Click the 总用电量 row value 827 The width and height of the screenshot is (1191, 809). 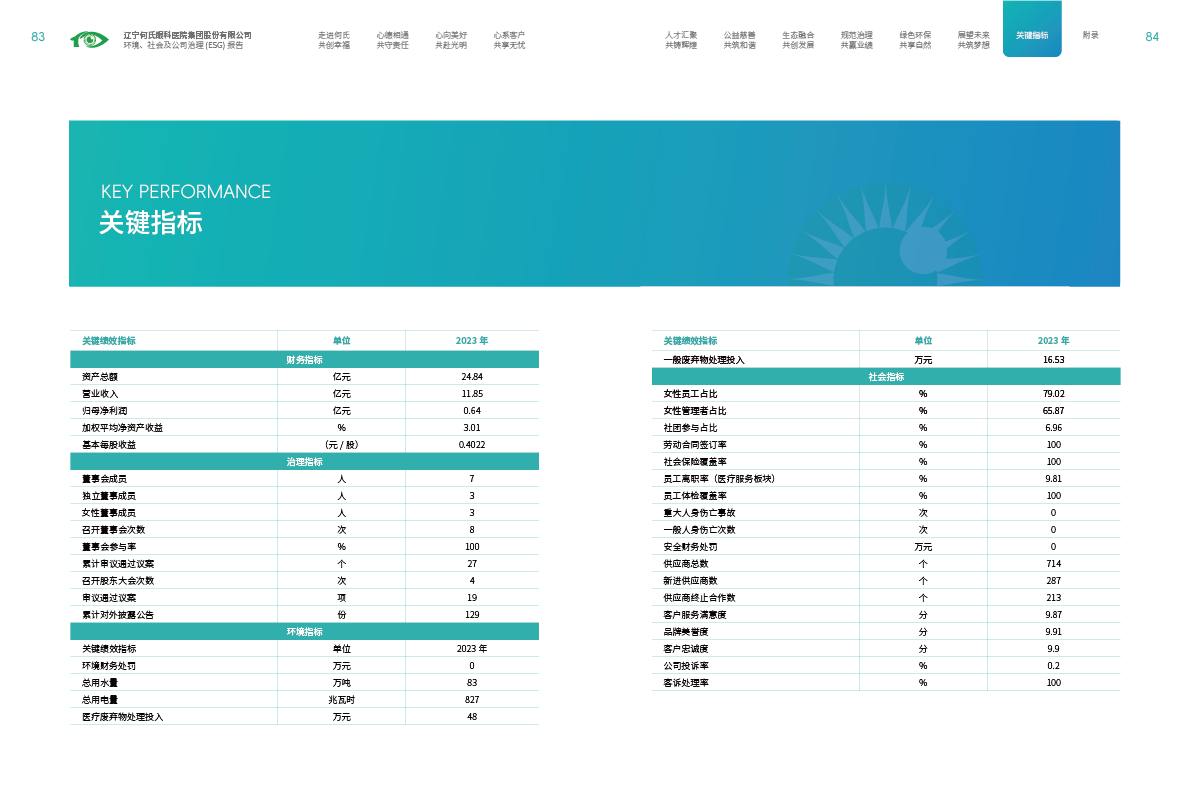[x=472, y=700]
